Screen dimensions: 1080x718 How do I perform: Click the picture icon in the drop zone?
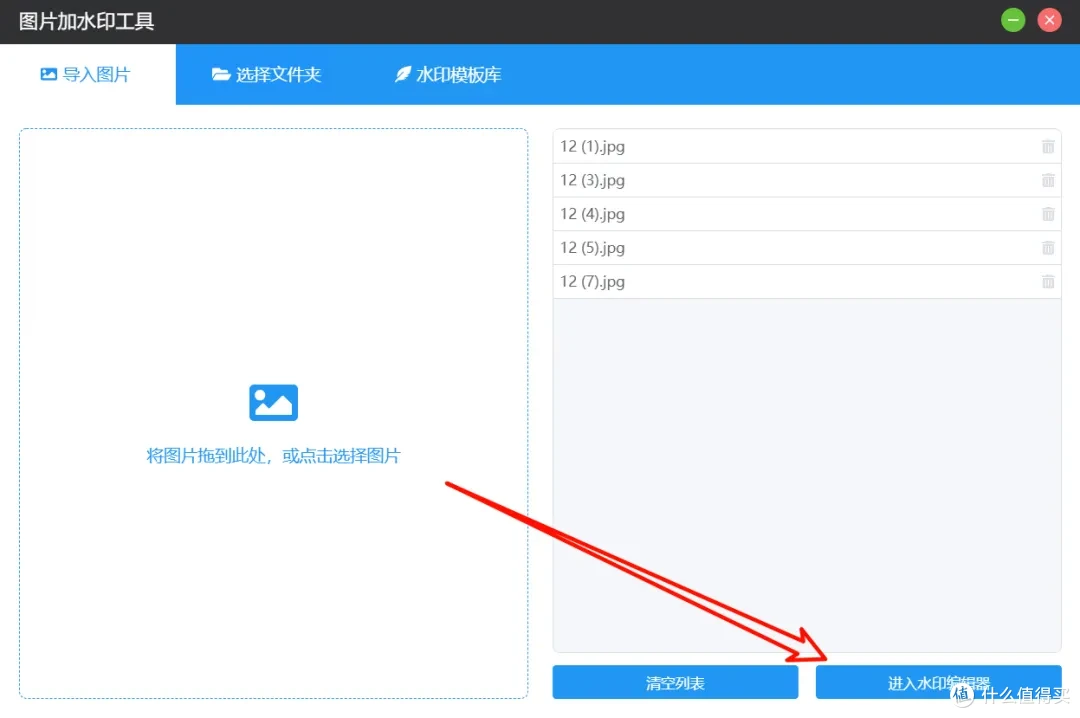pyautogui.click(x=273, y=402)
